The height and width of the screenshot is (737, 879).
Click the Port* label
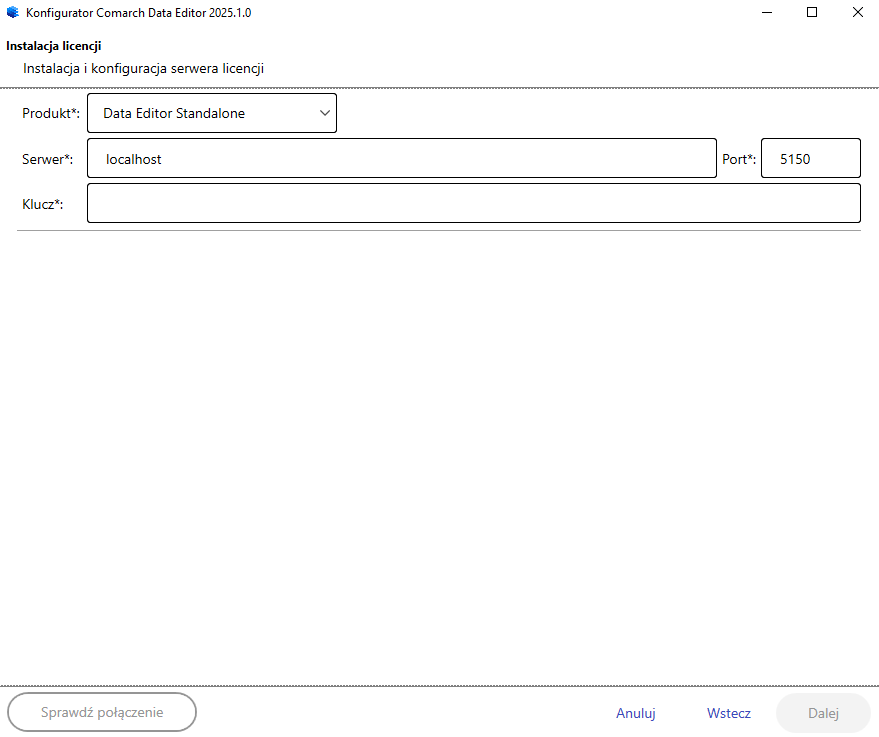pyautogui.click(x=739, y=159)
